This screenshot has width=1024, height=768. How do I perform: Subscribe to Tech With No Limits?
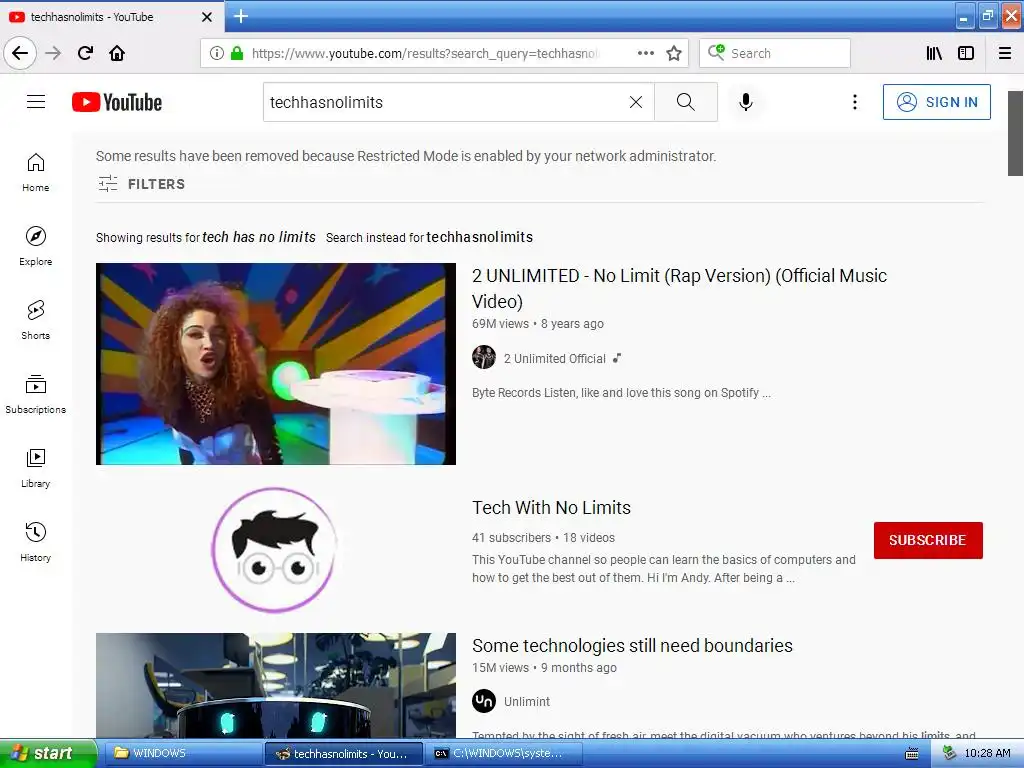point(928,540)
